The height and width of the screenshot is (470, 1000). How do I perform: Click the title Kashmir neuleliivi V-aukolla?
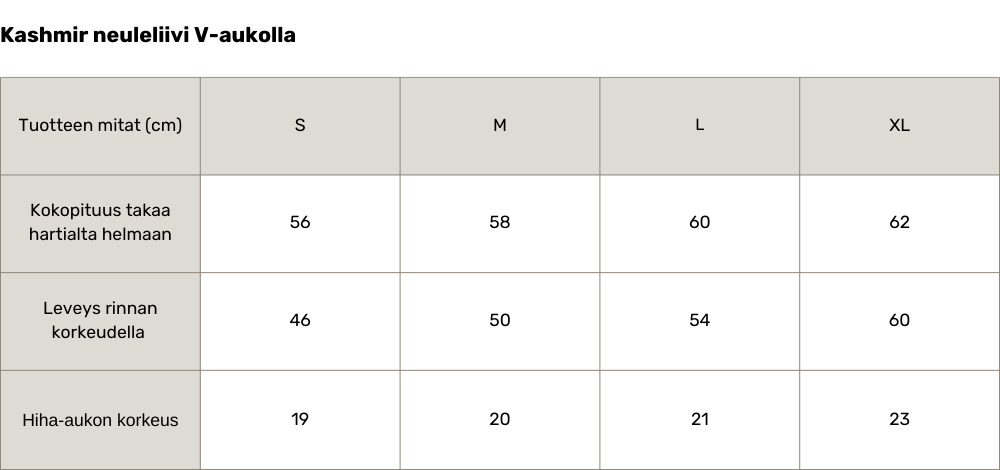coord(148,36)
